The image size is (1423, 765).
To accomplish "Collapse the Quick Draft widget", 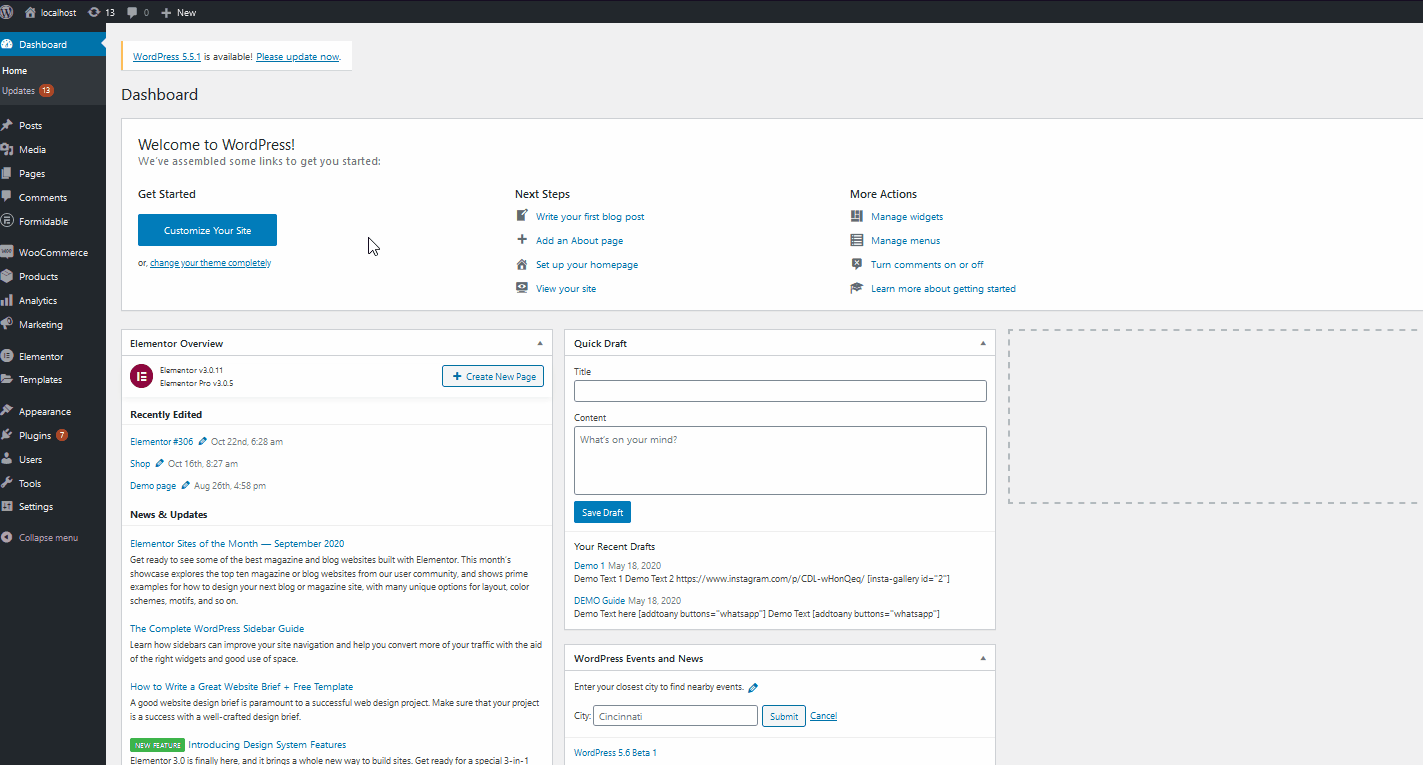I will (x=983, y=343).
